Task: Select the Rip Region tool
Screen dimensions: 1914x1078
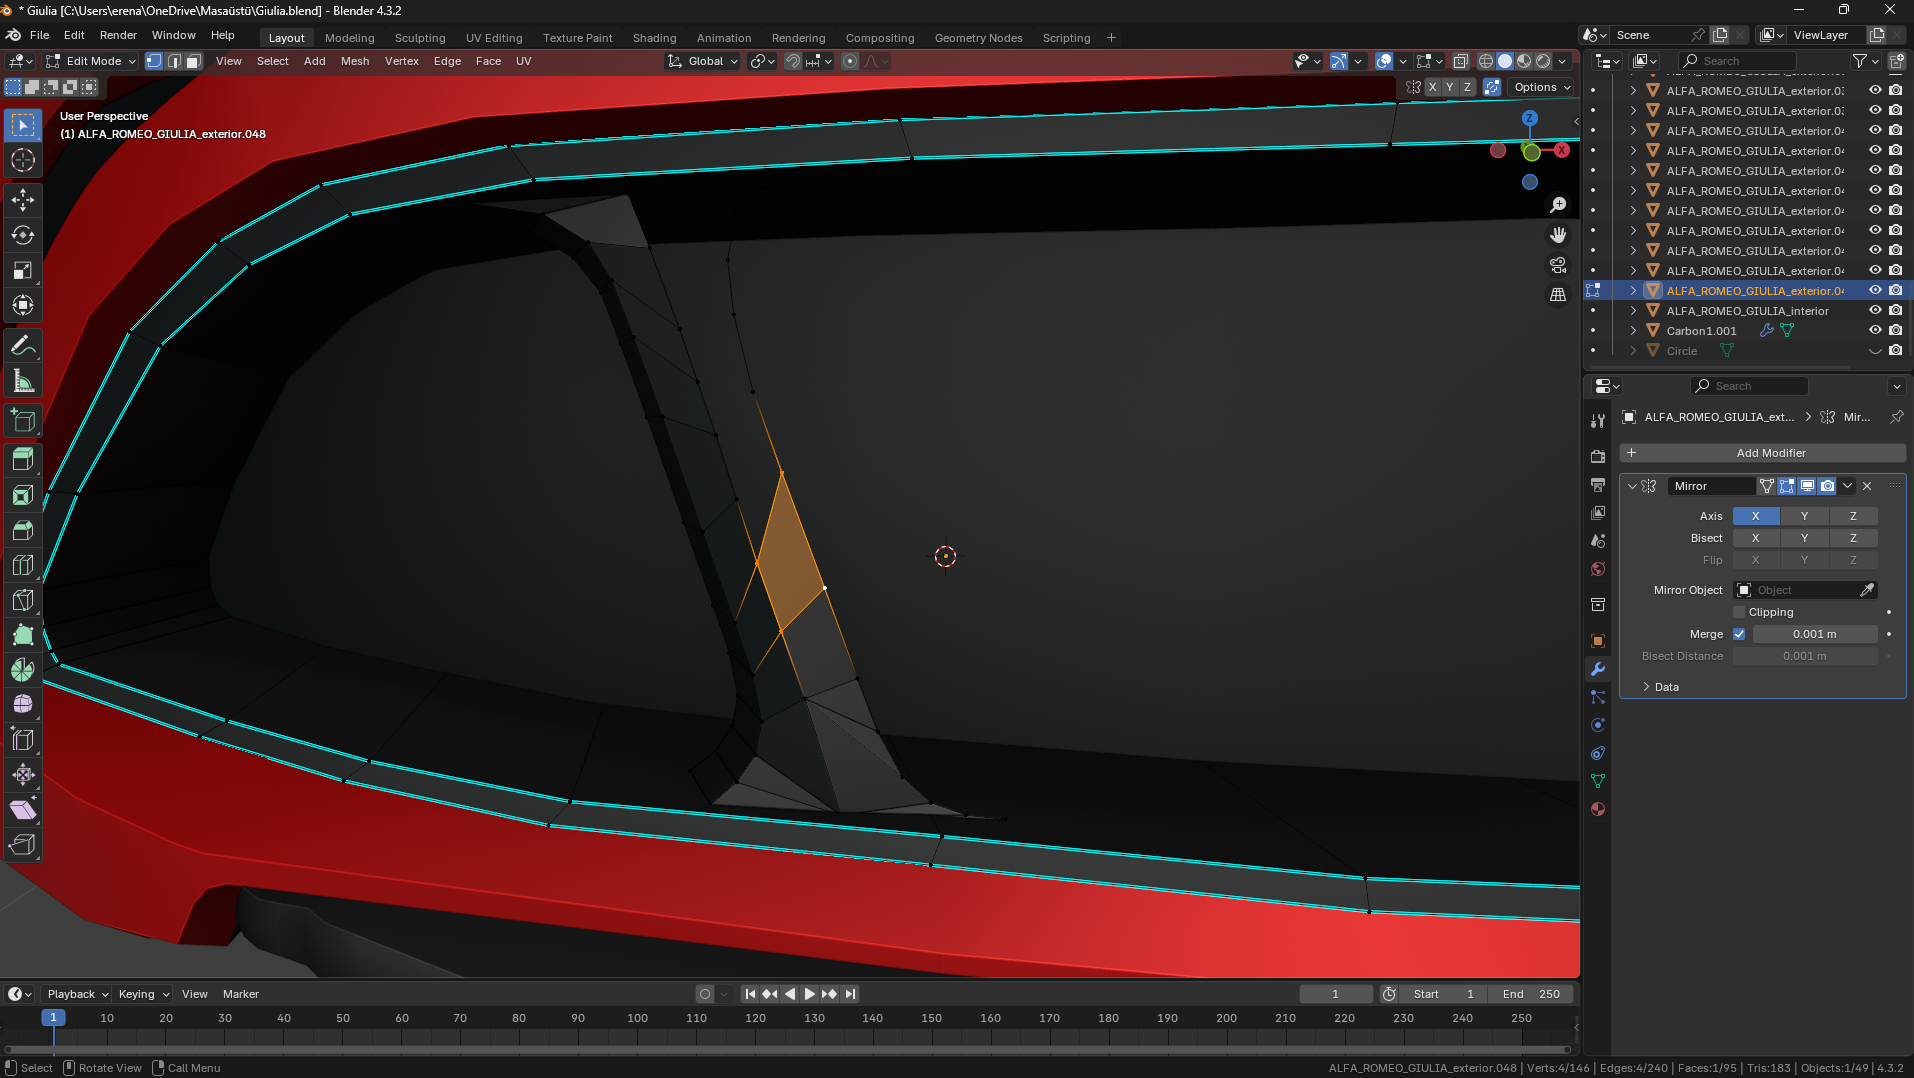Action: click(x=23, y=845)
